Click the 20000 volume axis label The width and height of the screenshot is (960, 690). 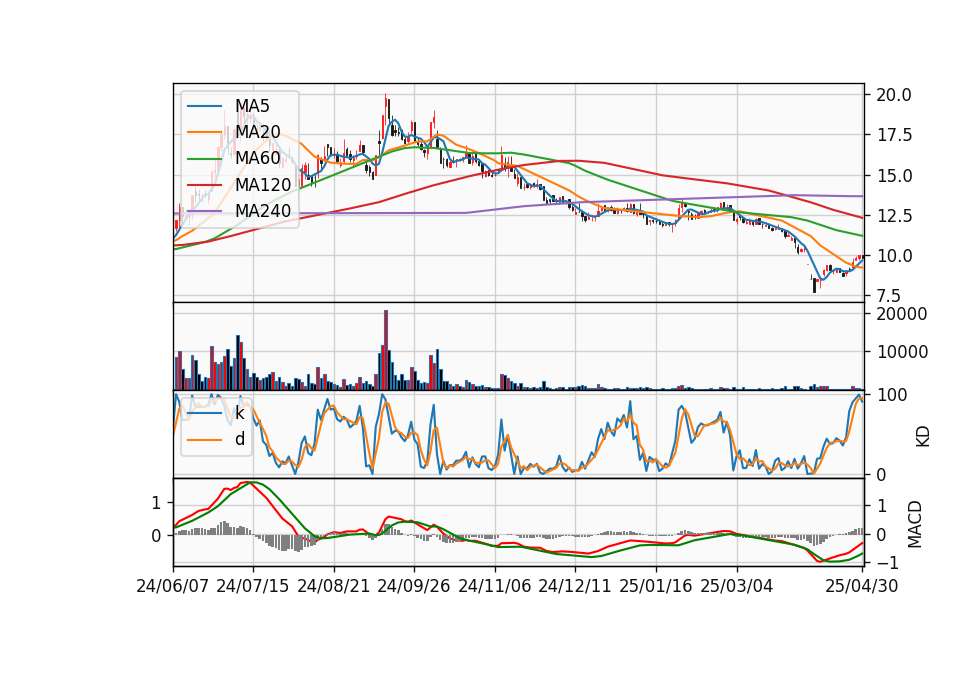point(902,313)
